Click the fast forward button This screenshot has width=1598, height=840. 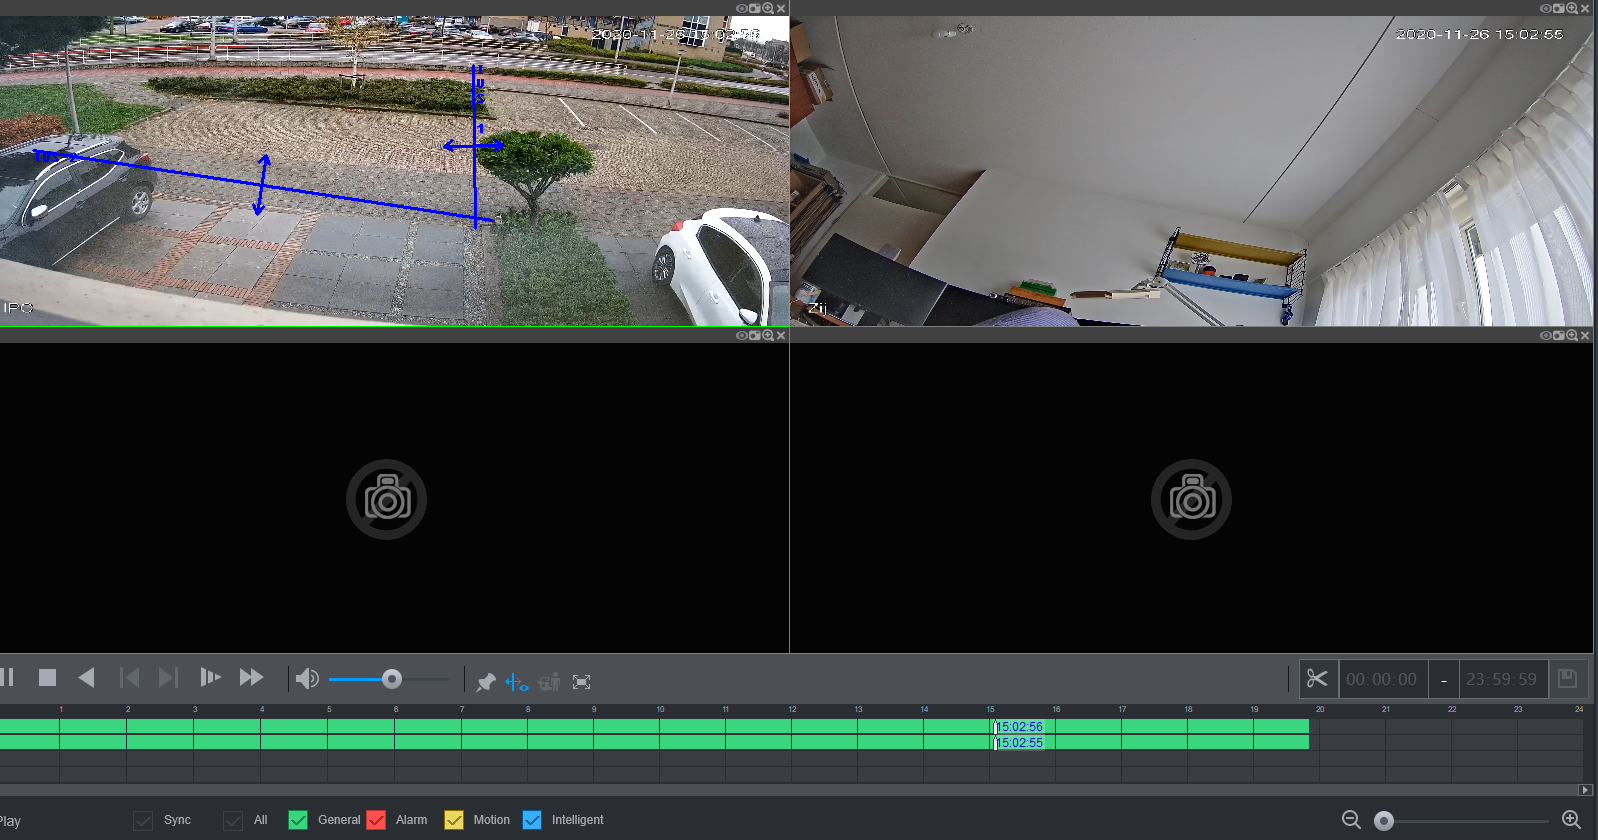[251, 678]
